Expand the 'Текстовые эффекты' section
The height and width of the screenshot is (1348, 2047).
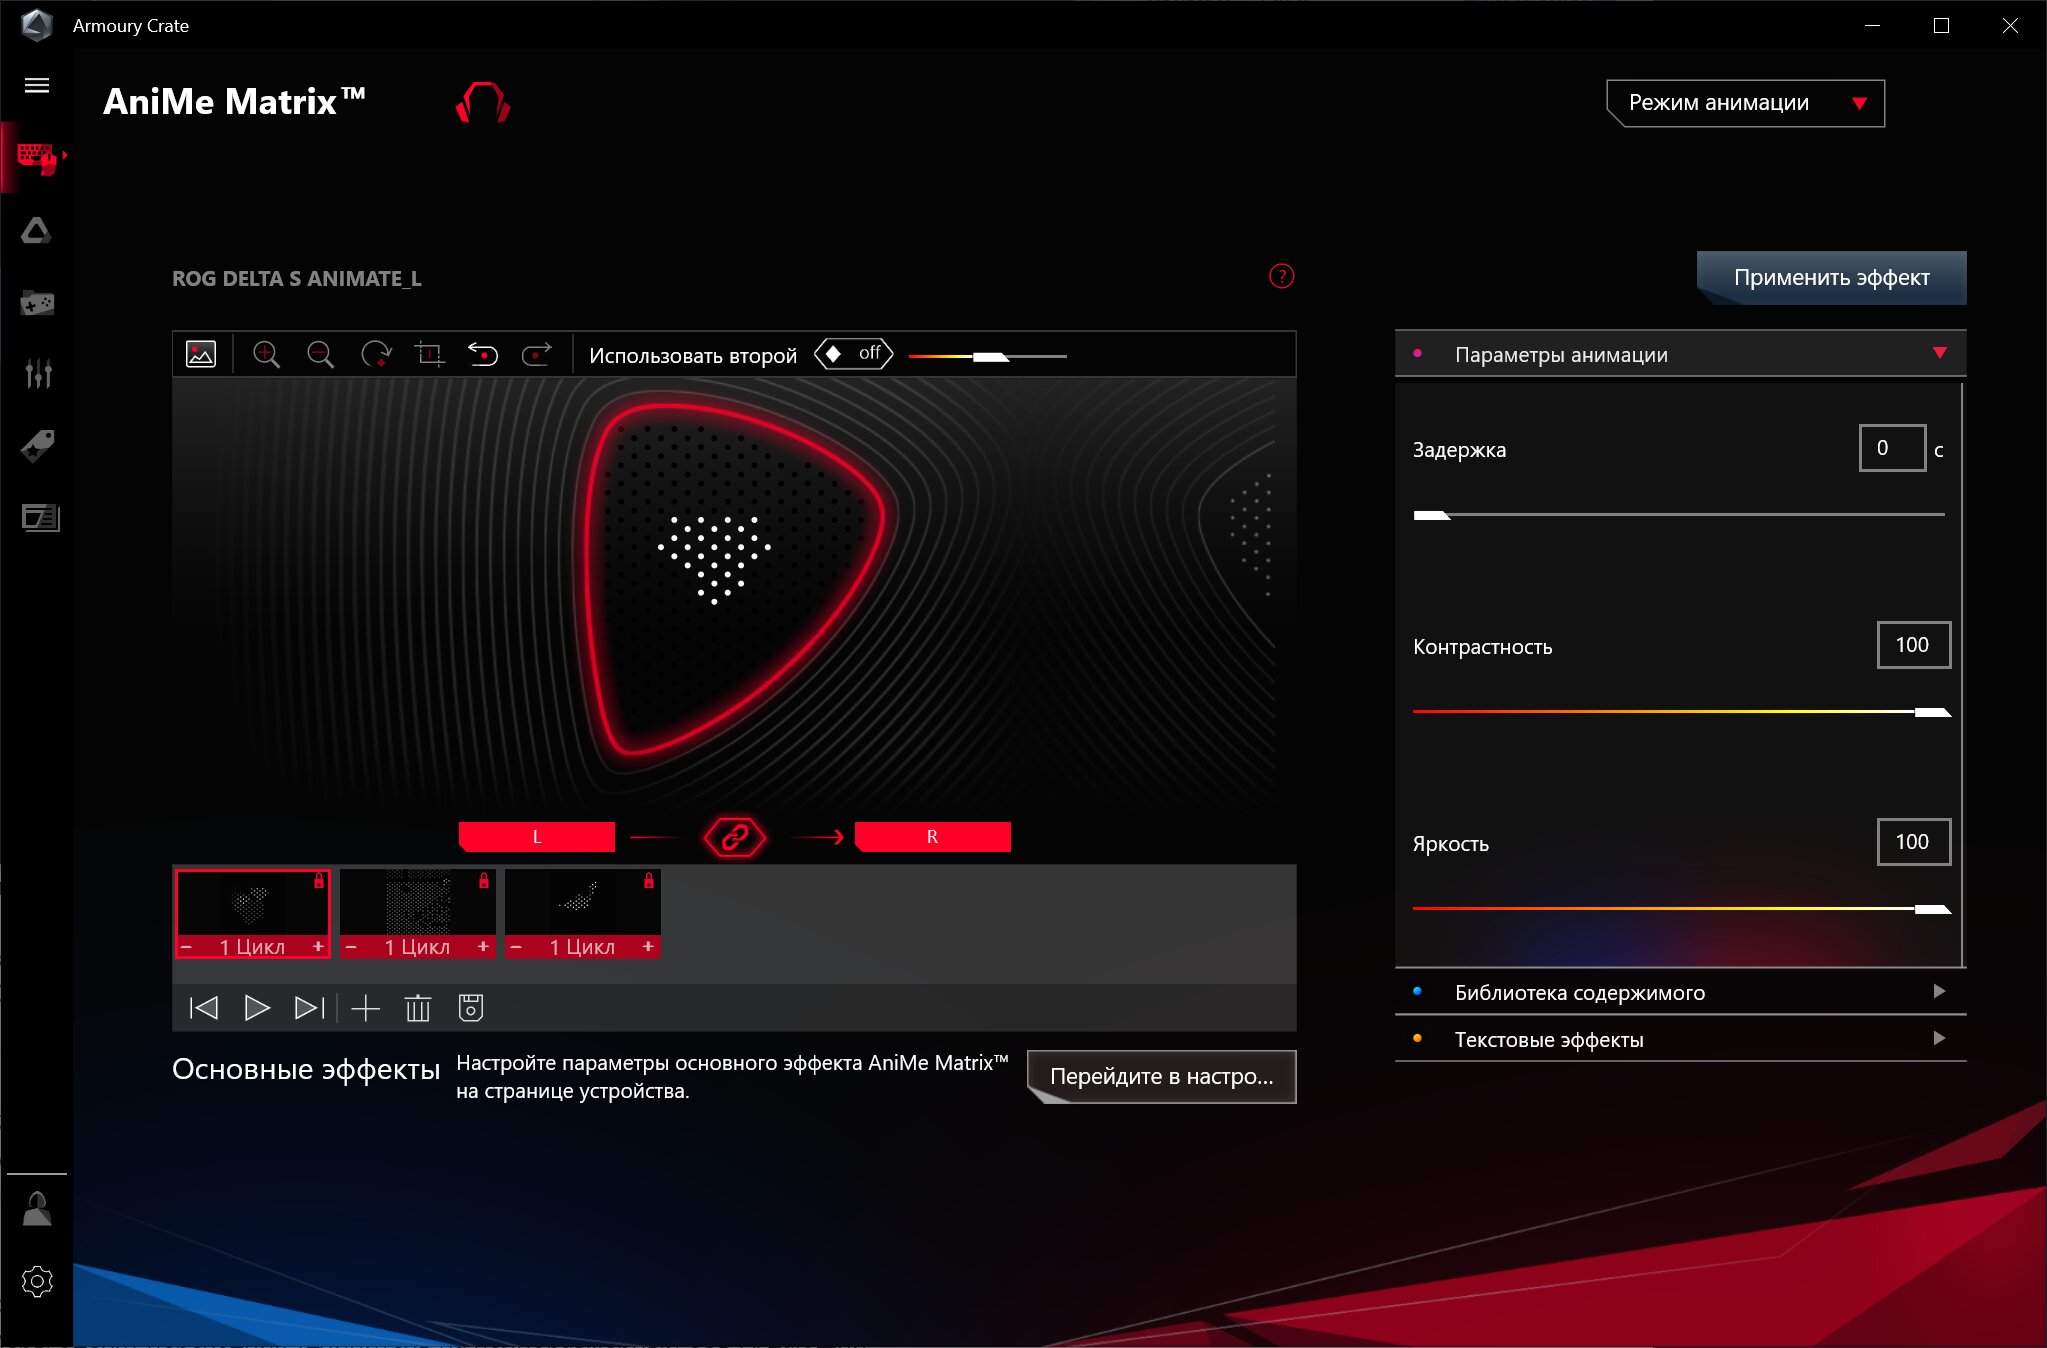(1680, 1039)
